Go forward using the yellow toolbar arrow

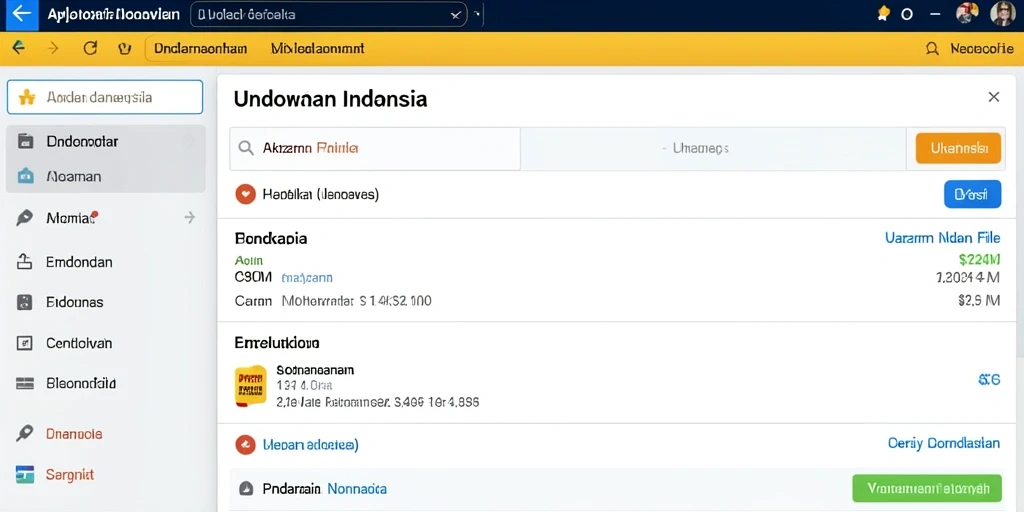pyautogui.click(x=54, y=48)
